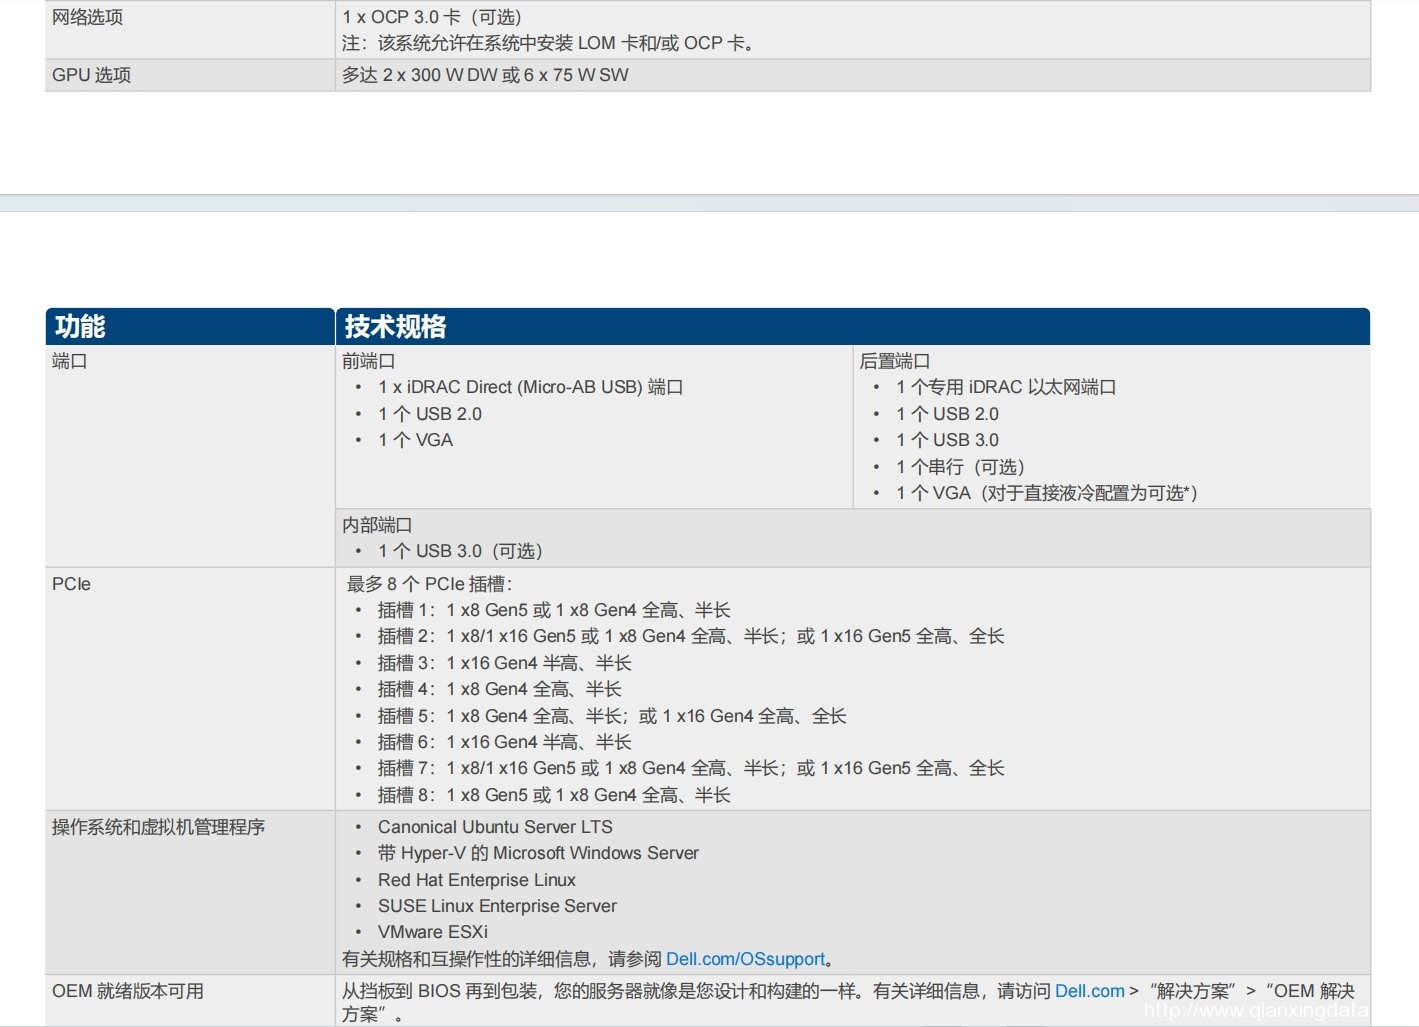The image size is (1419, 1027).
Task: Select the 网络选项 row label
Action: pyautogui.click(x=87, y=17)
